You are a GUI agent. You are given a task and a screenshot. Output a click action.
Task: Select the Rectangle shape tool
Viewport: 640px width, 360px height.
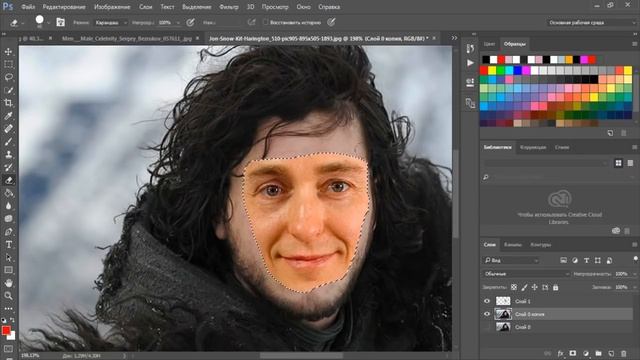pos(9,270)
